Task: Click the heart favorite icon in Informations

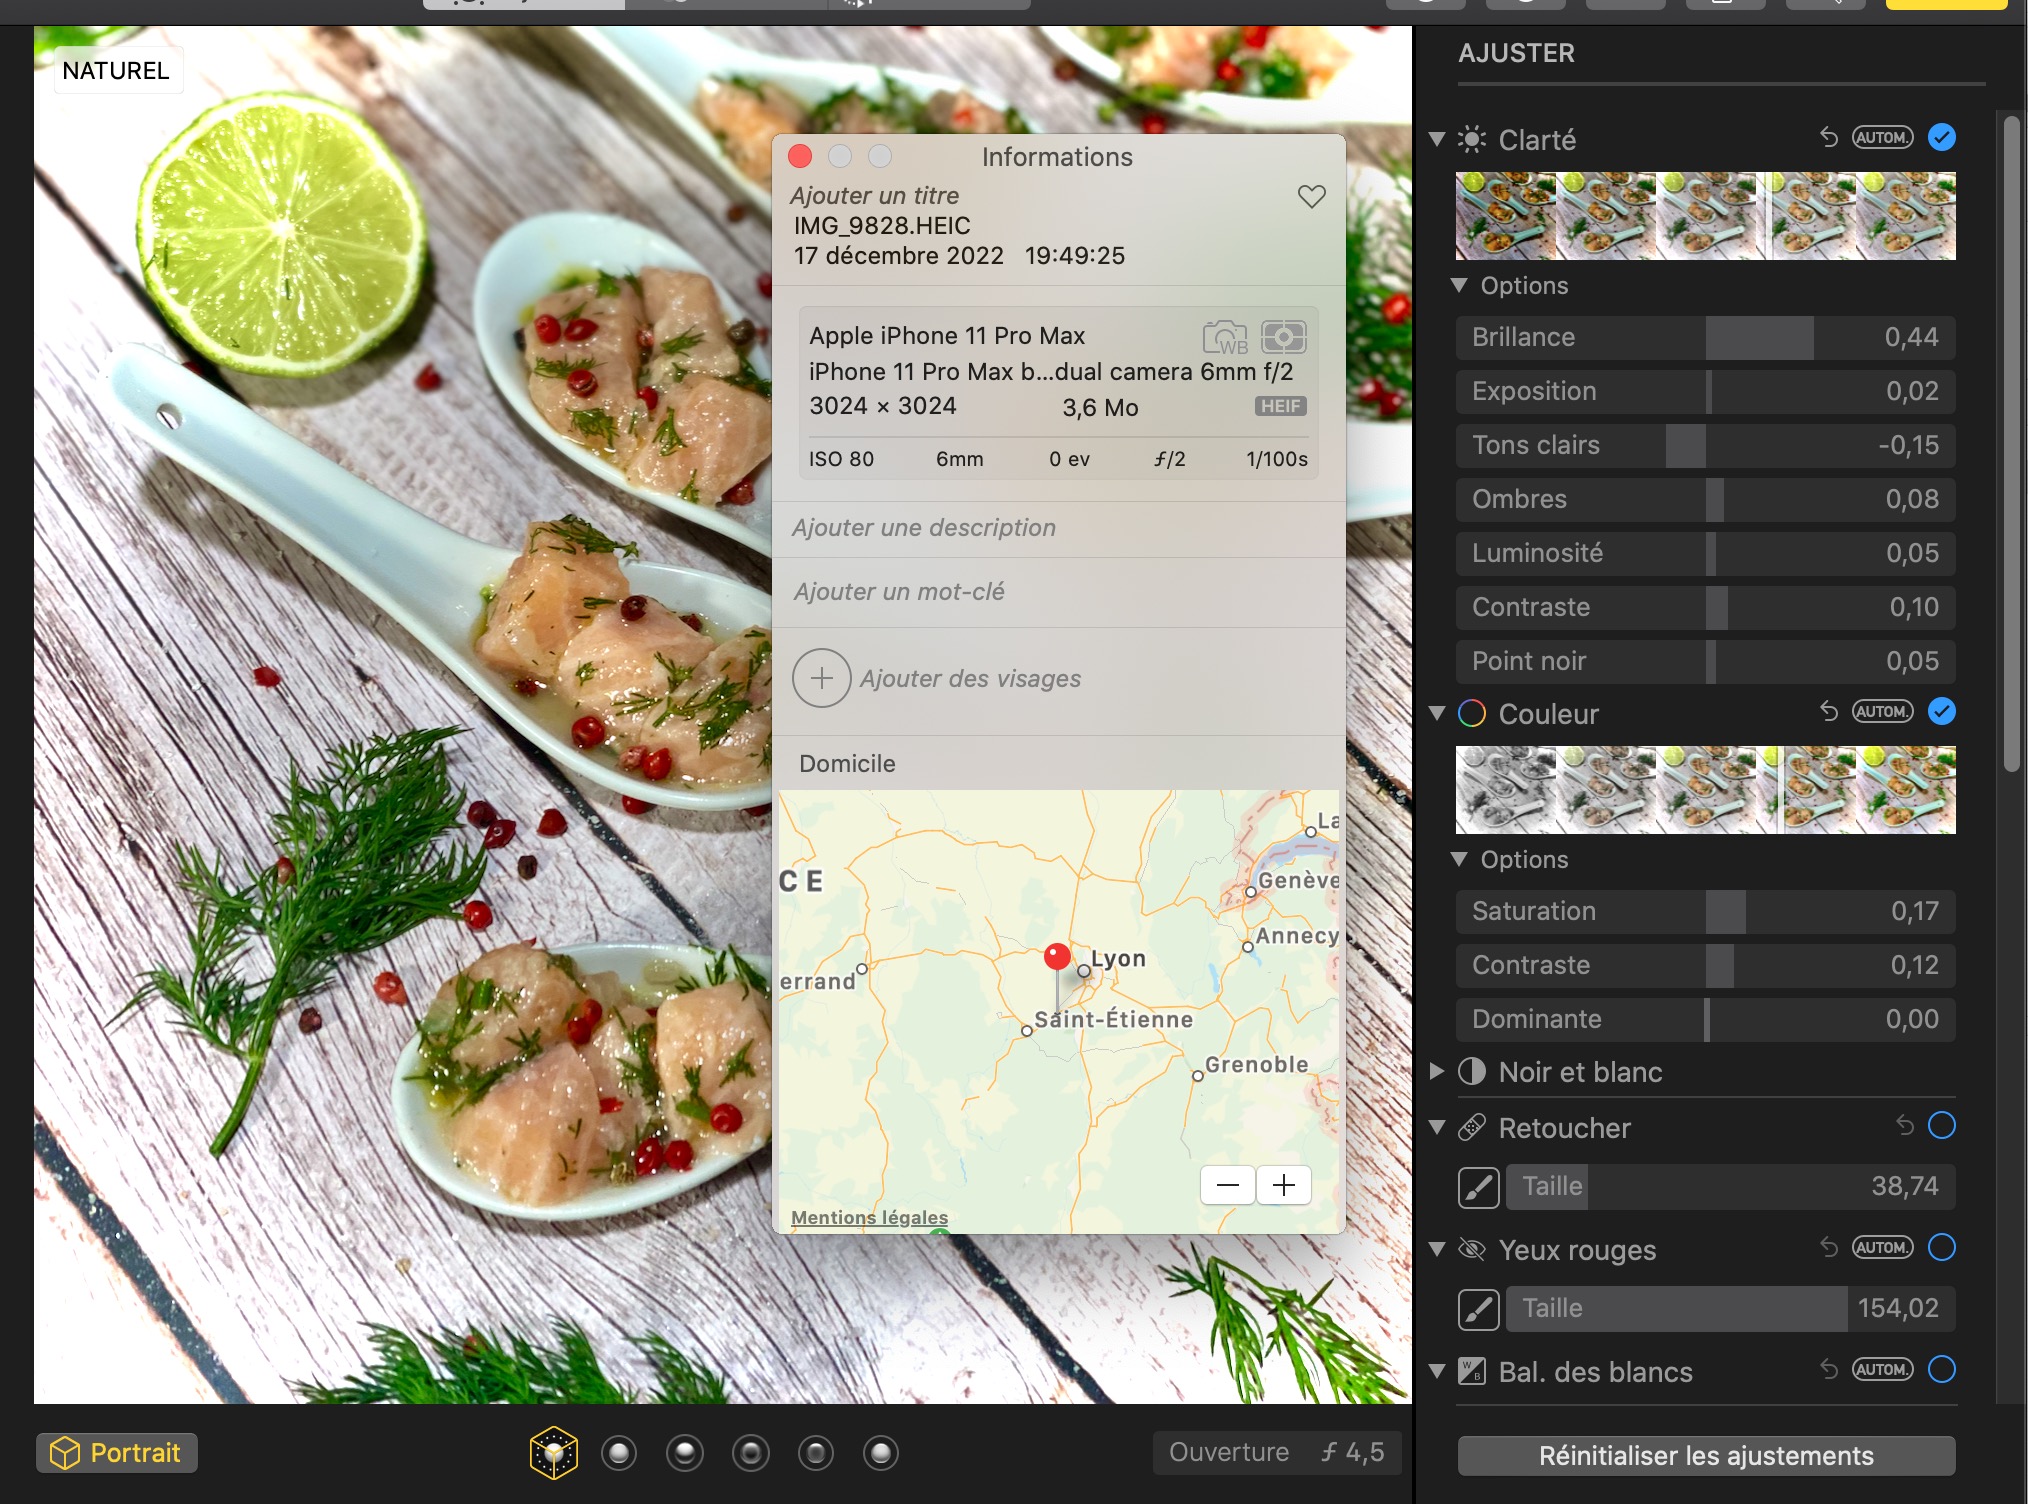Action: pos(1311,196)
